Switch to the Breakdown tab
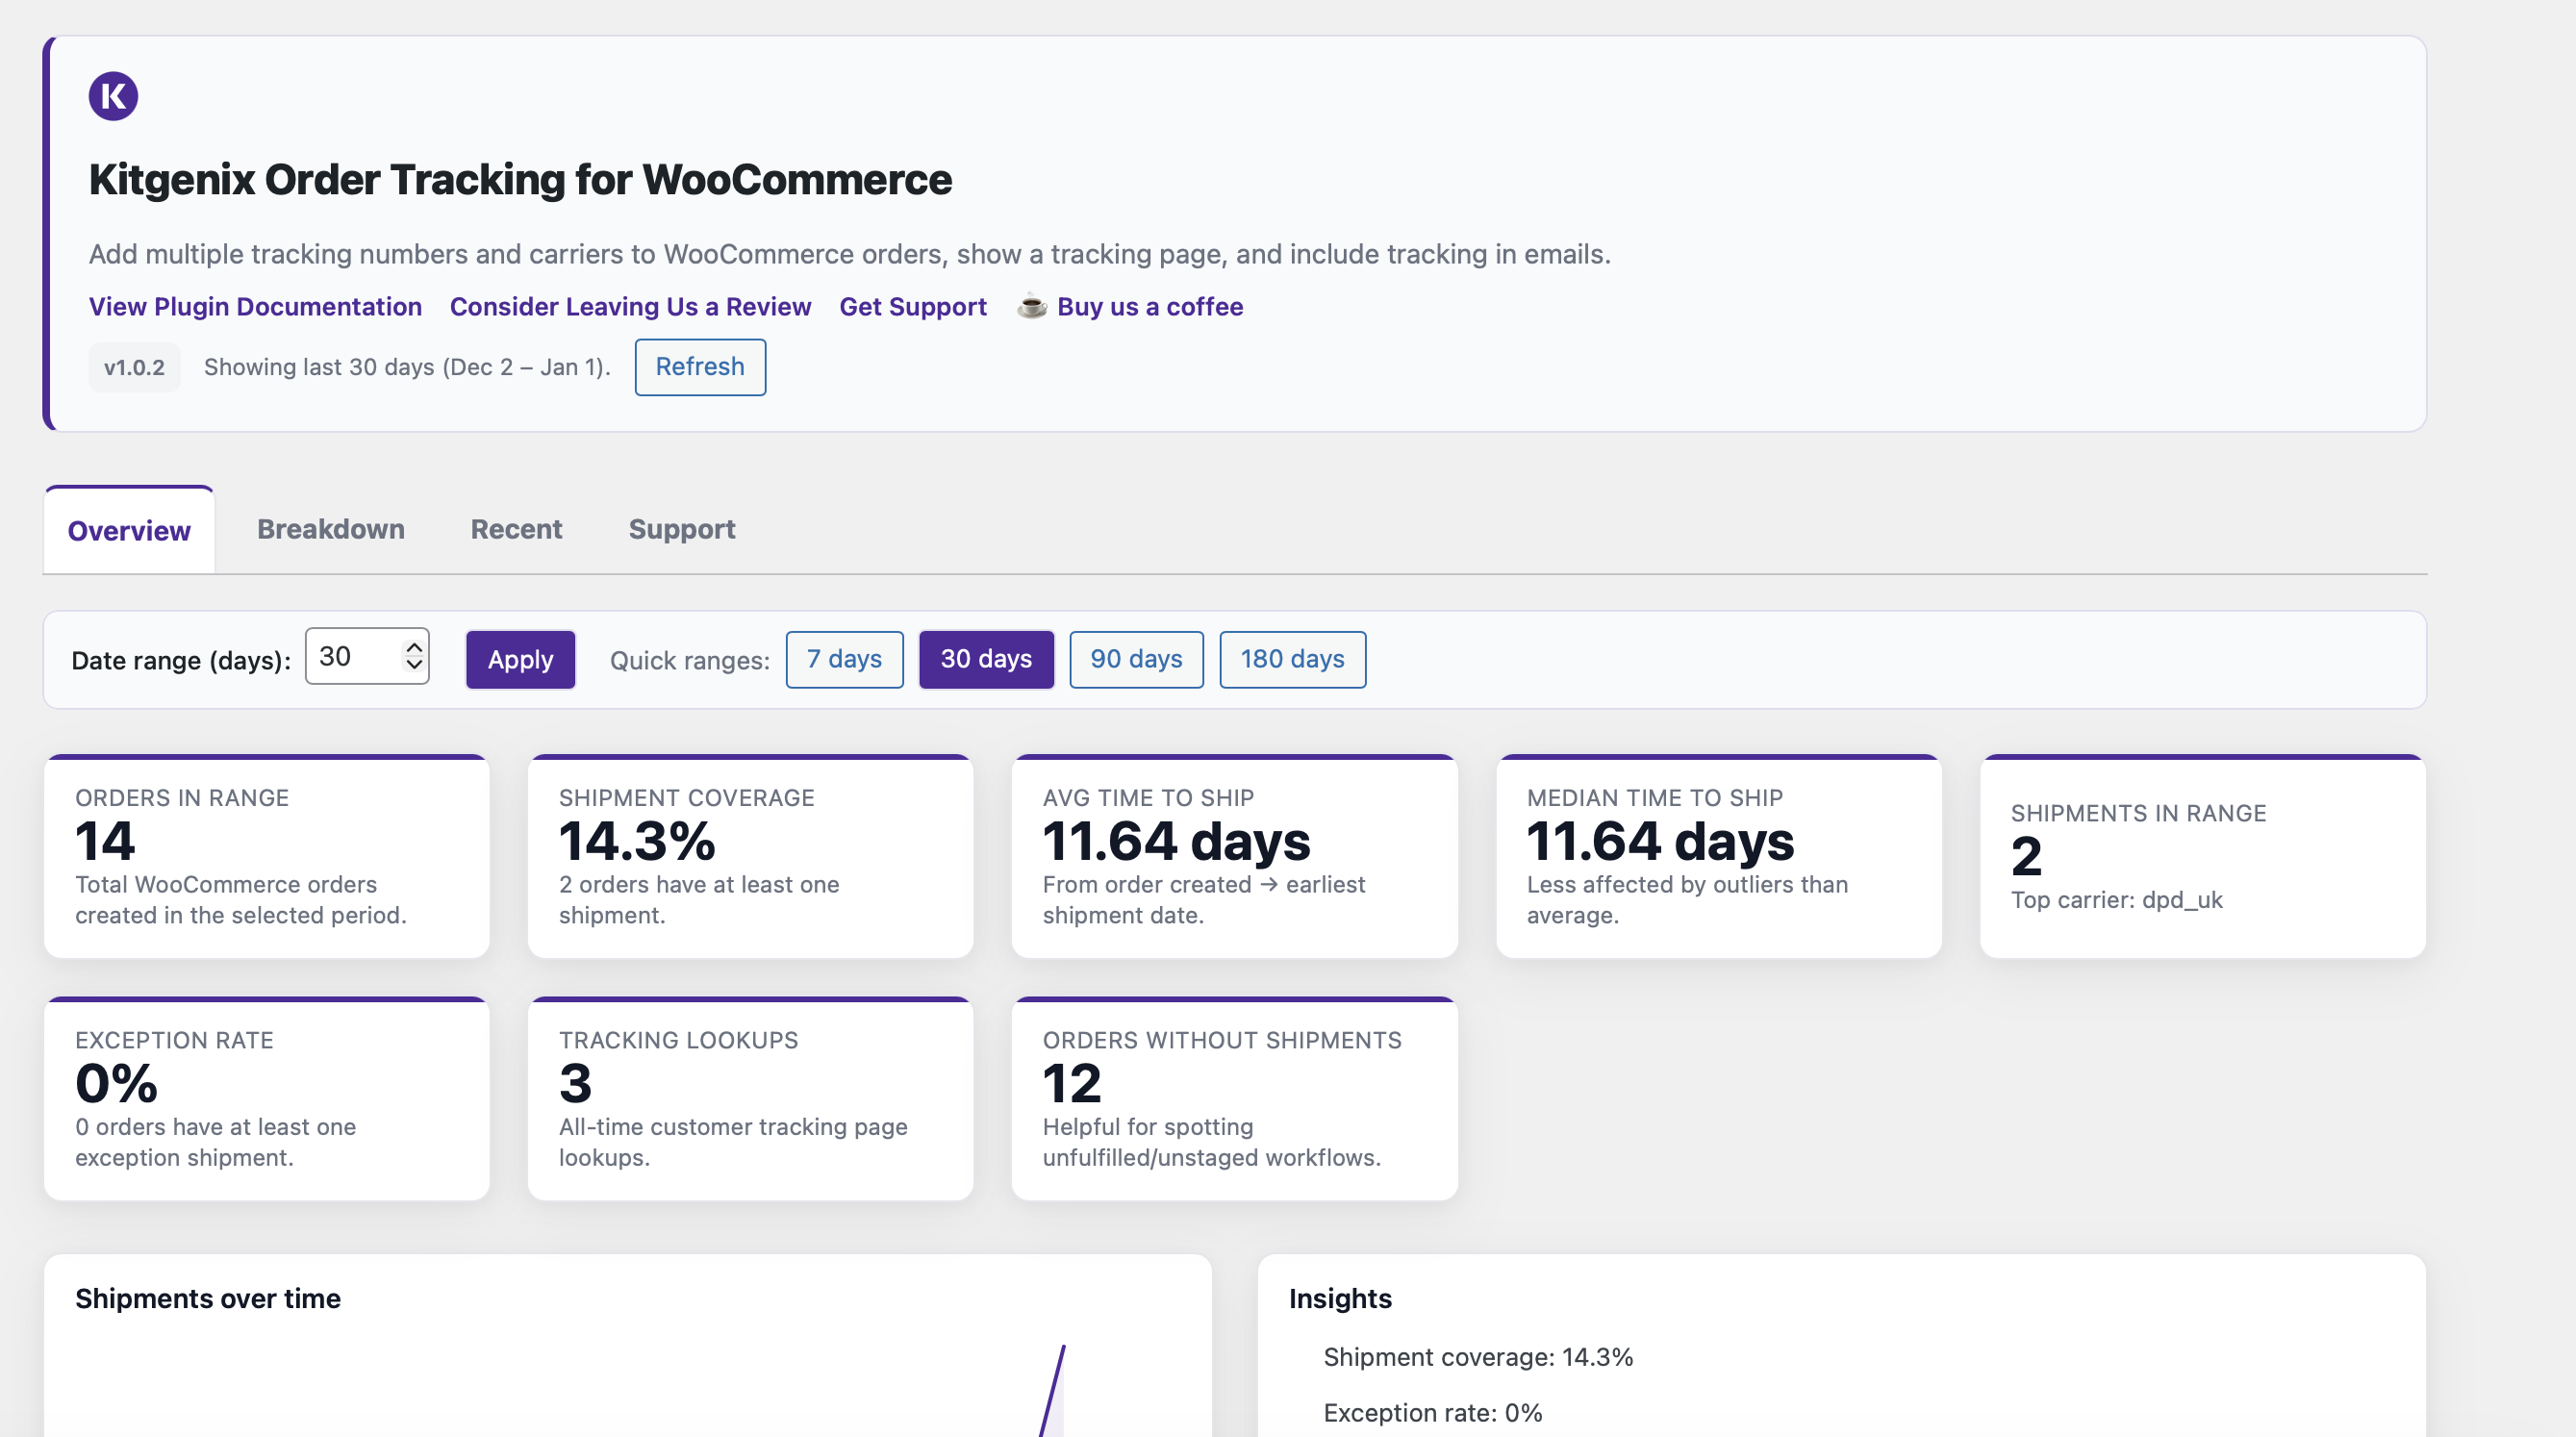The width and height of the screenshot is (2576, 1437). click(x=330, y=529)
